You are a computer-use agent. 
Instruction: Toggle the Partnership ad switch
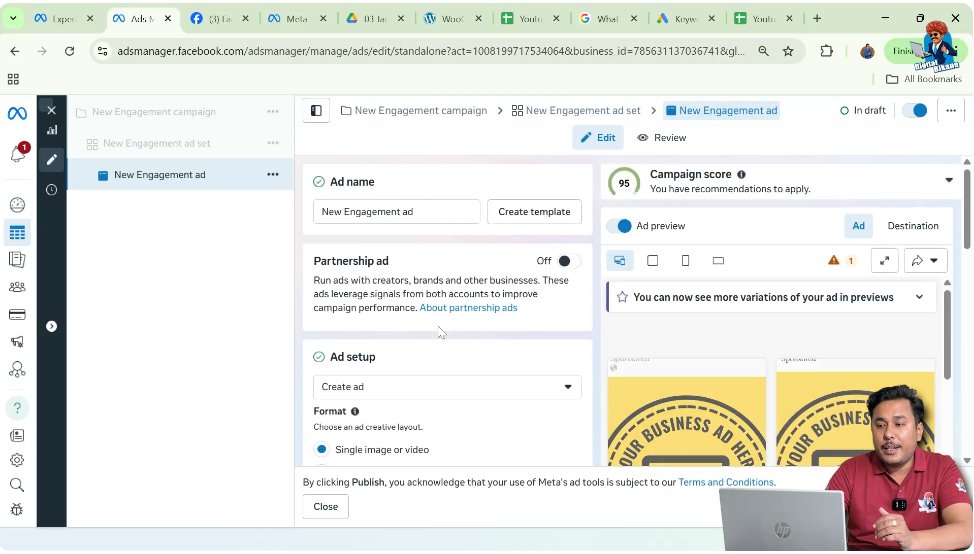click(567, 261)
